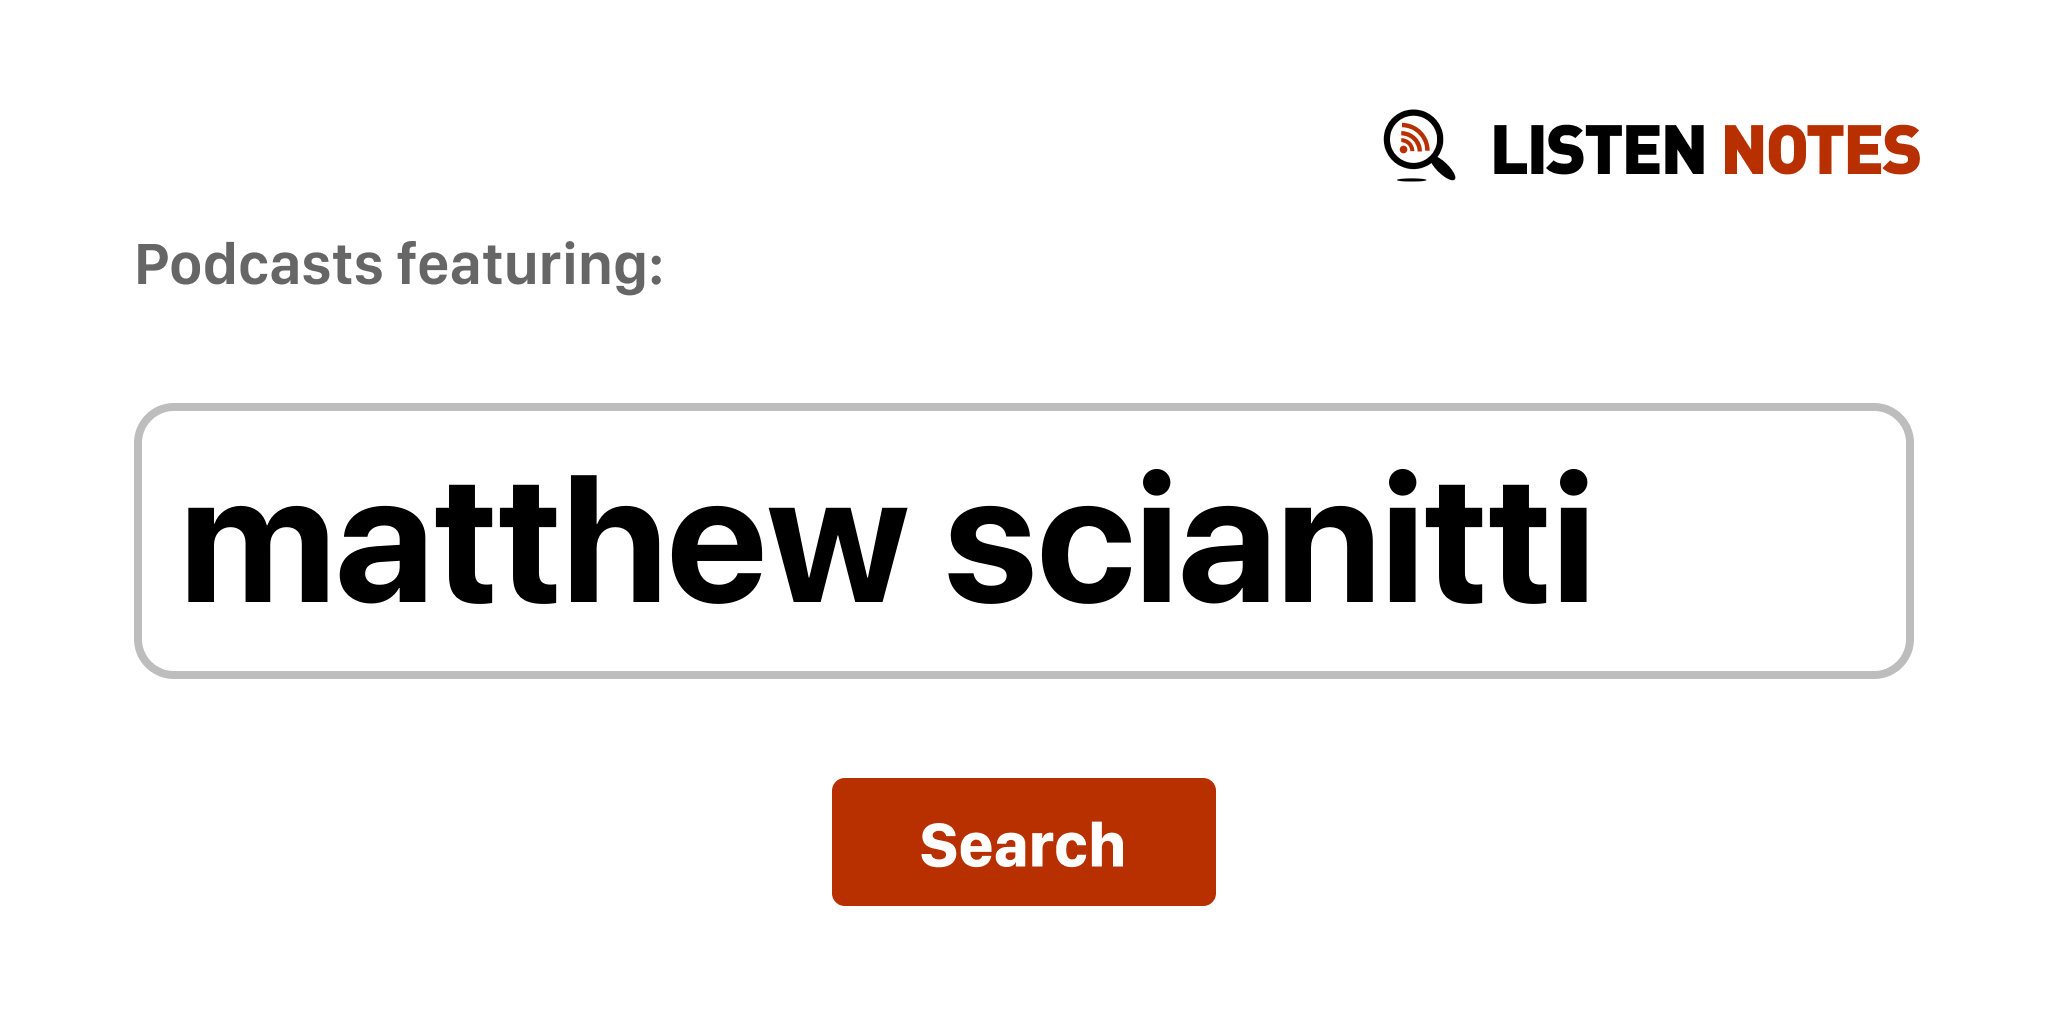Place cursor before the "m" in "matthew"
This screenshot has width=2048, height=1024.
(182, 541)
